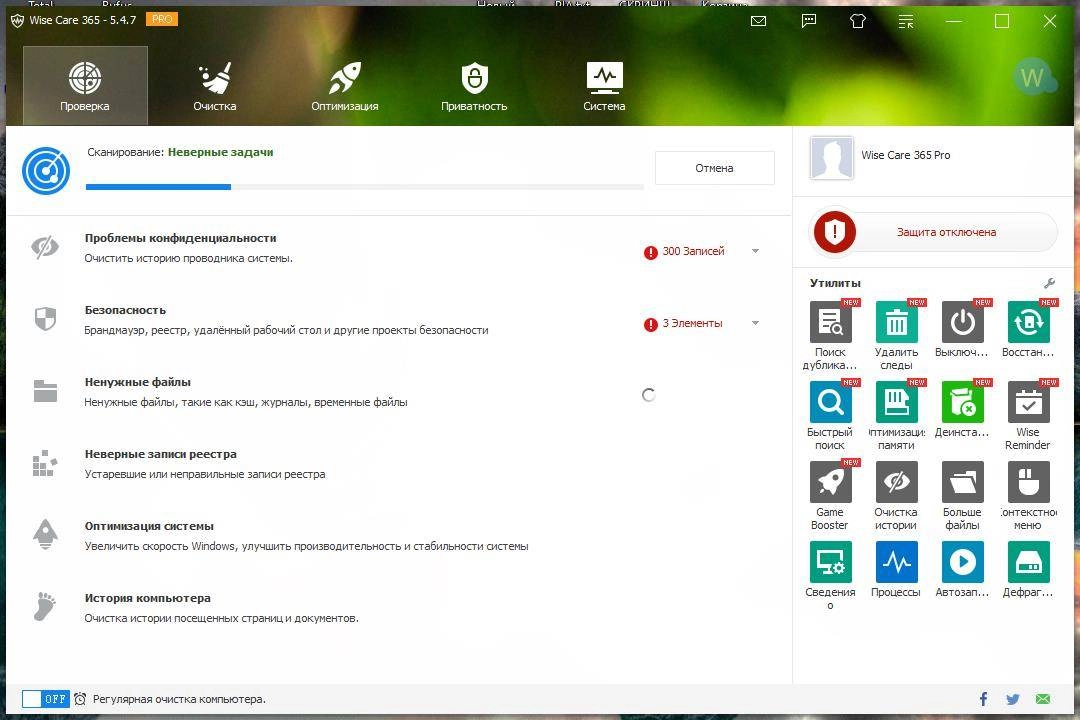The image size is (1080, 720).
Task: Select the Проблемы конфиденциальности row
Action: tap(397, 248)
